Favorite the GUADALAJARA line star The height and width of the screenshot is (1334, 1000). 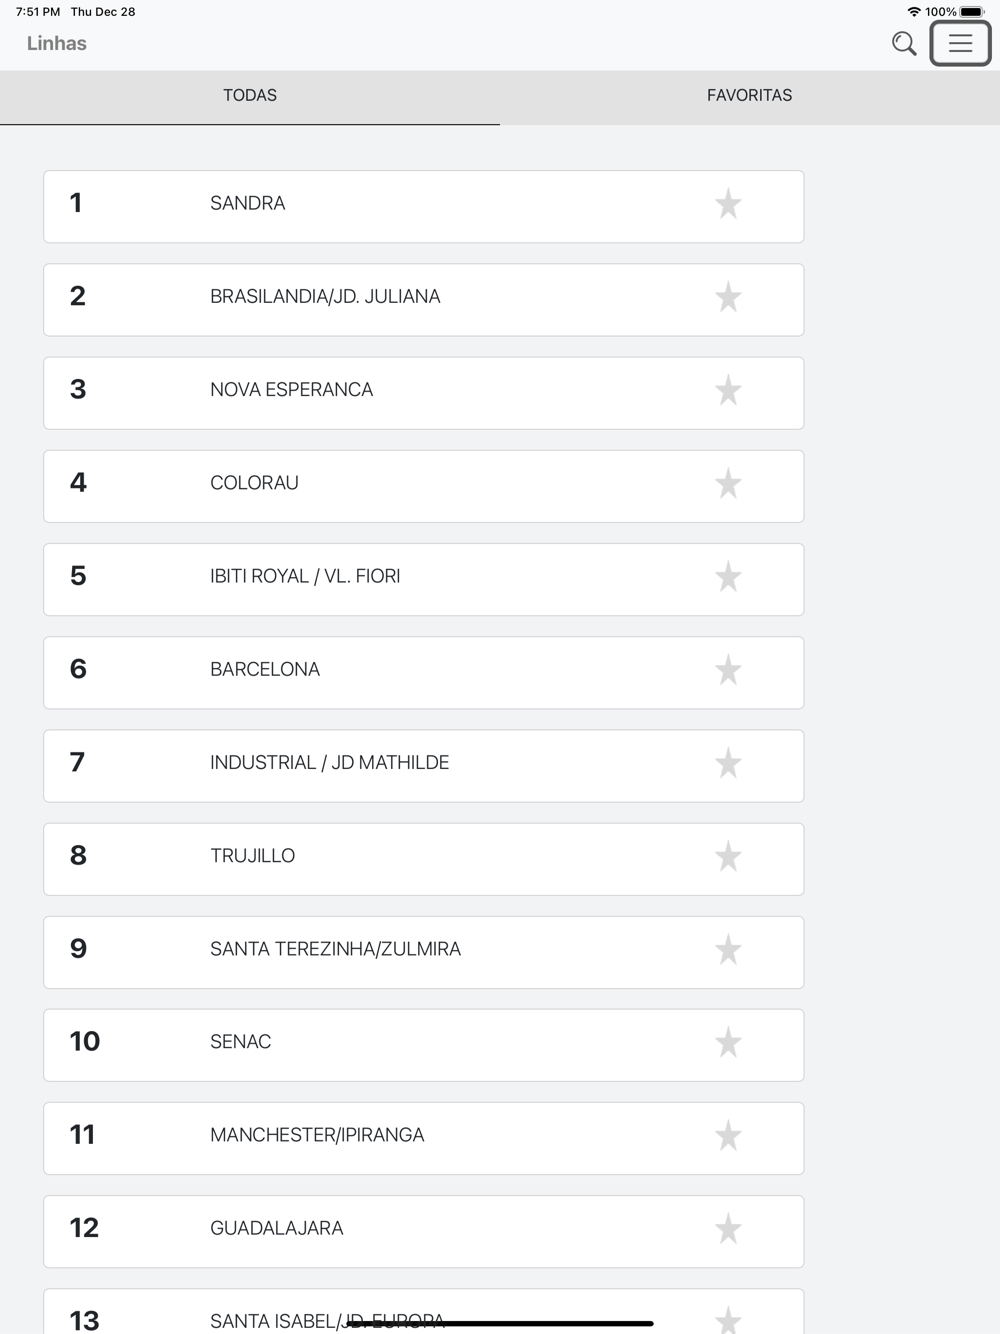click(728, 1229)
